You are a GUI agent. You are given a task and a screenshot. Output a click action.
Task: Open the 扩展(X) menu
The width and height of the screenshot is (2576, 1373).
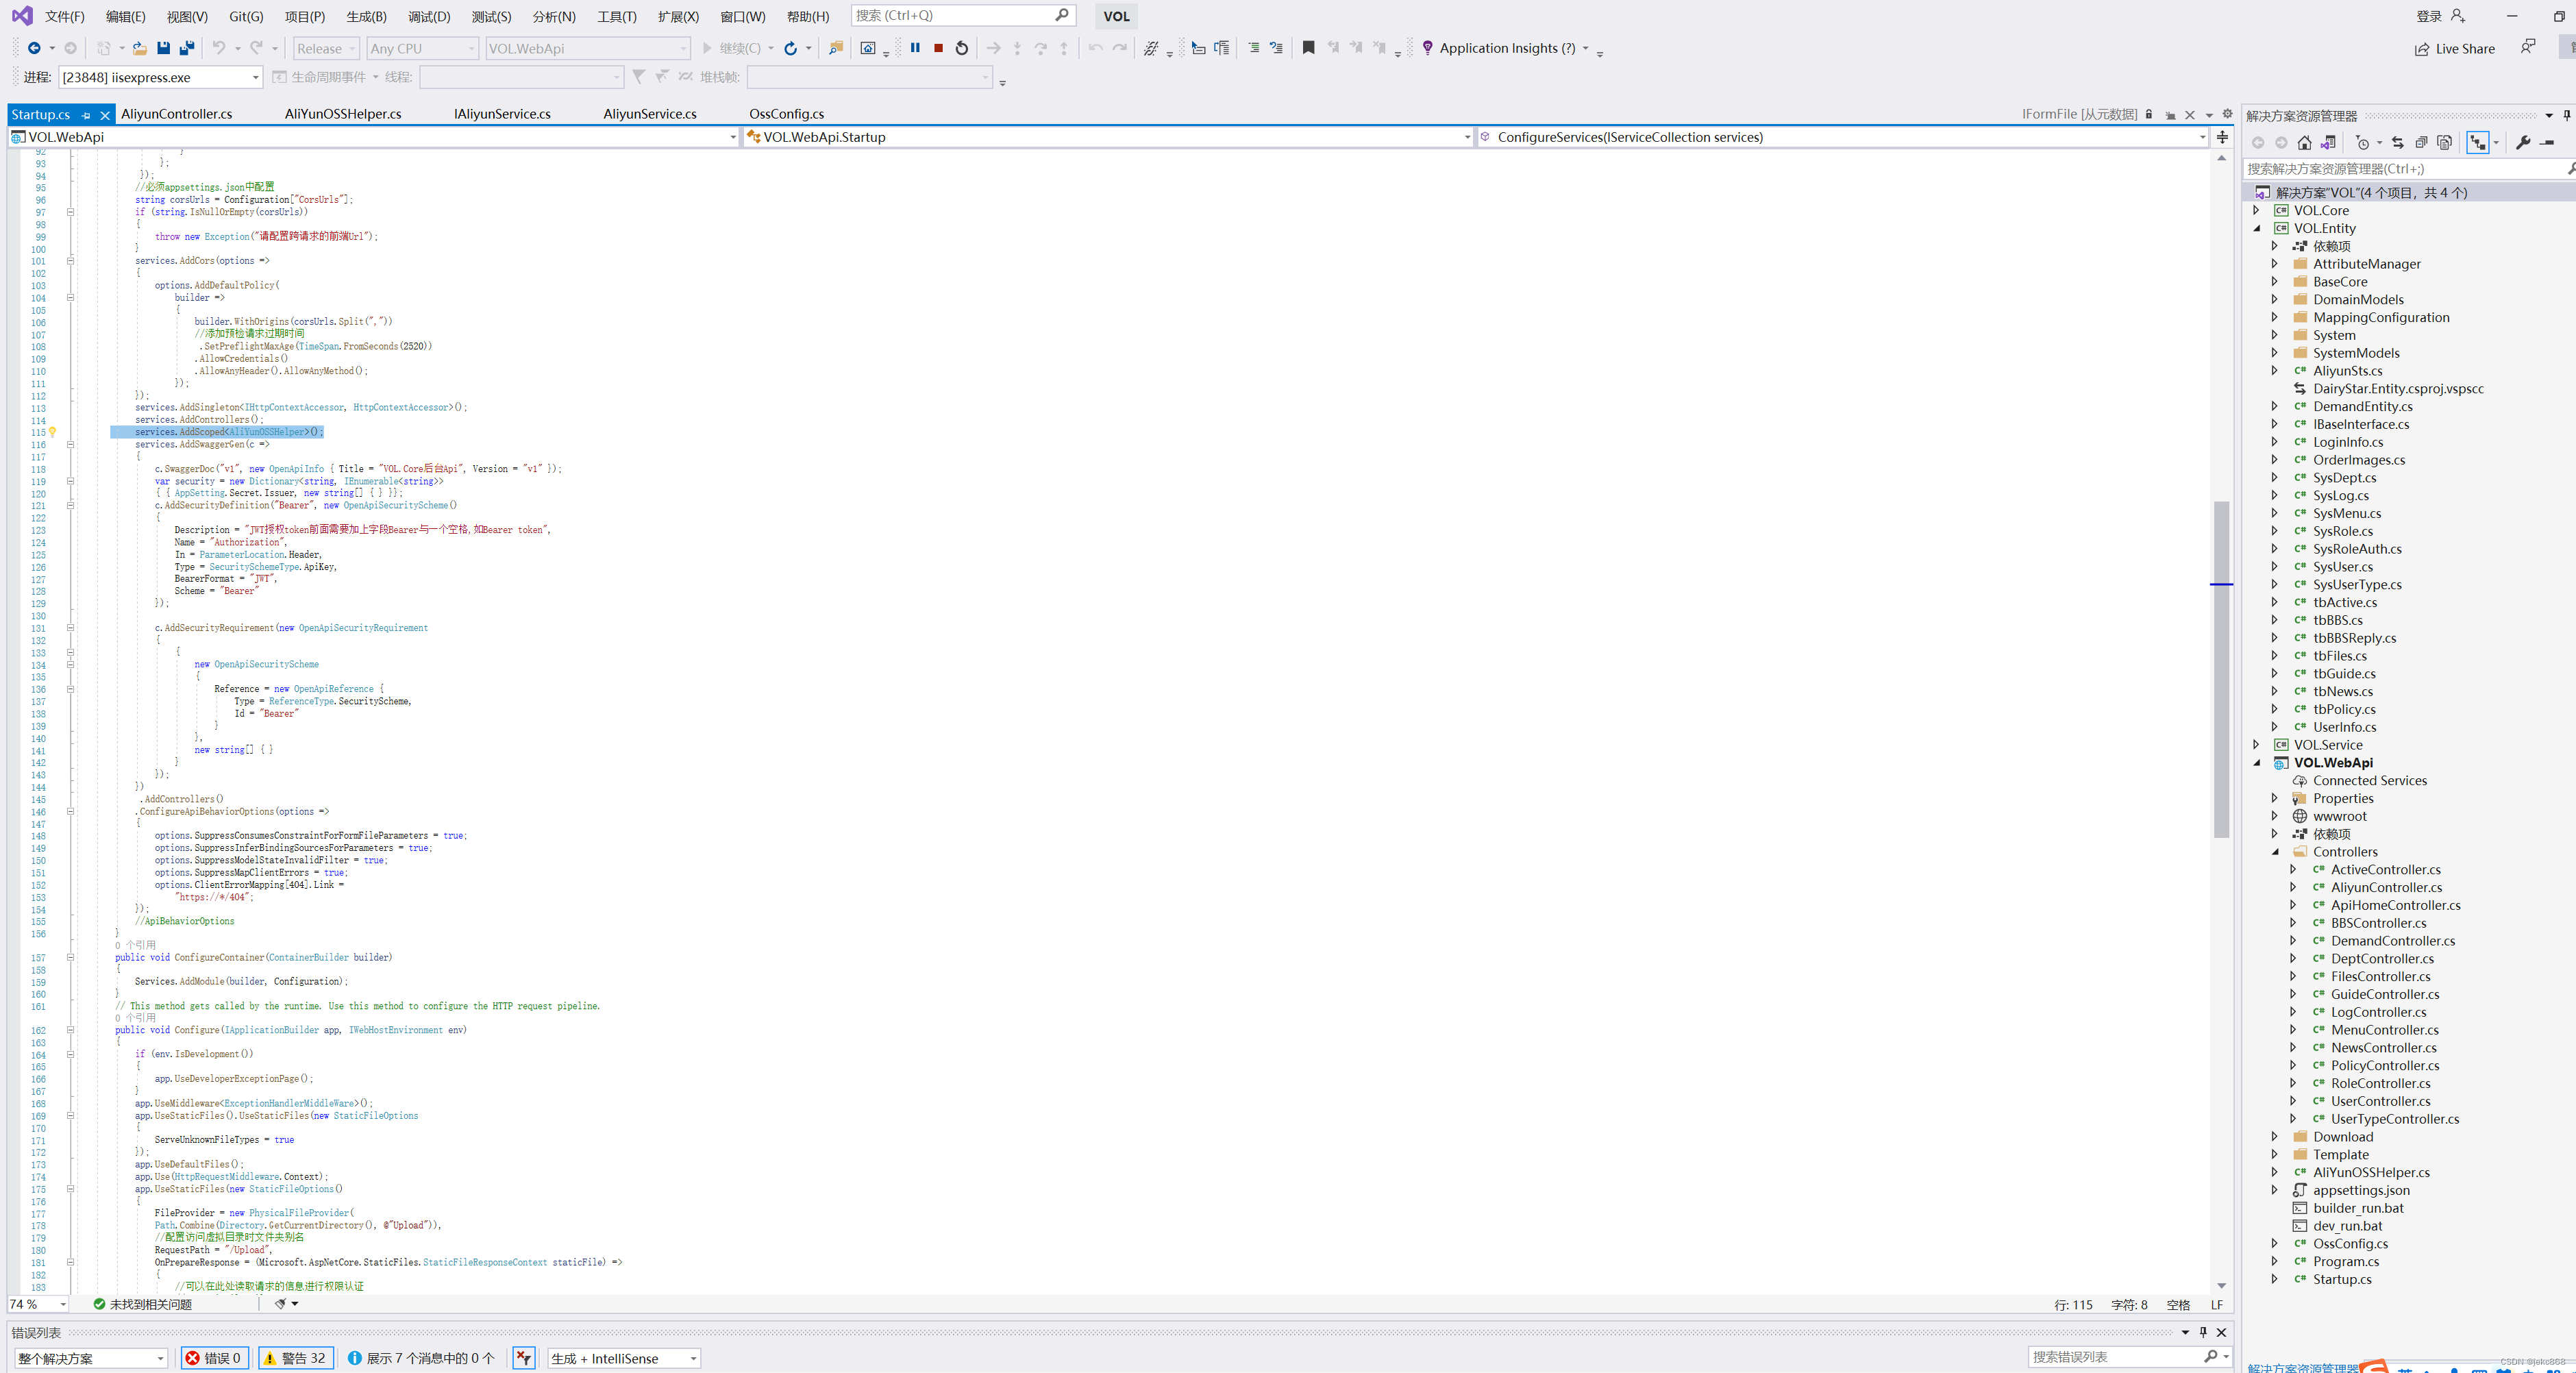678,16
